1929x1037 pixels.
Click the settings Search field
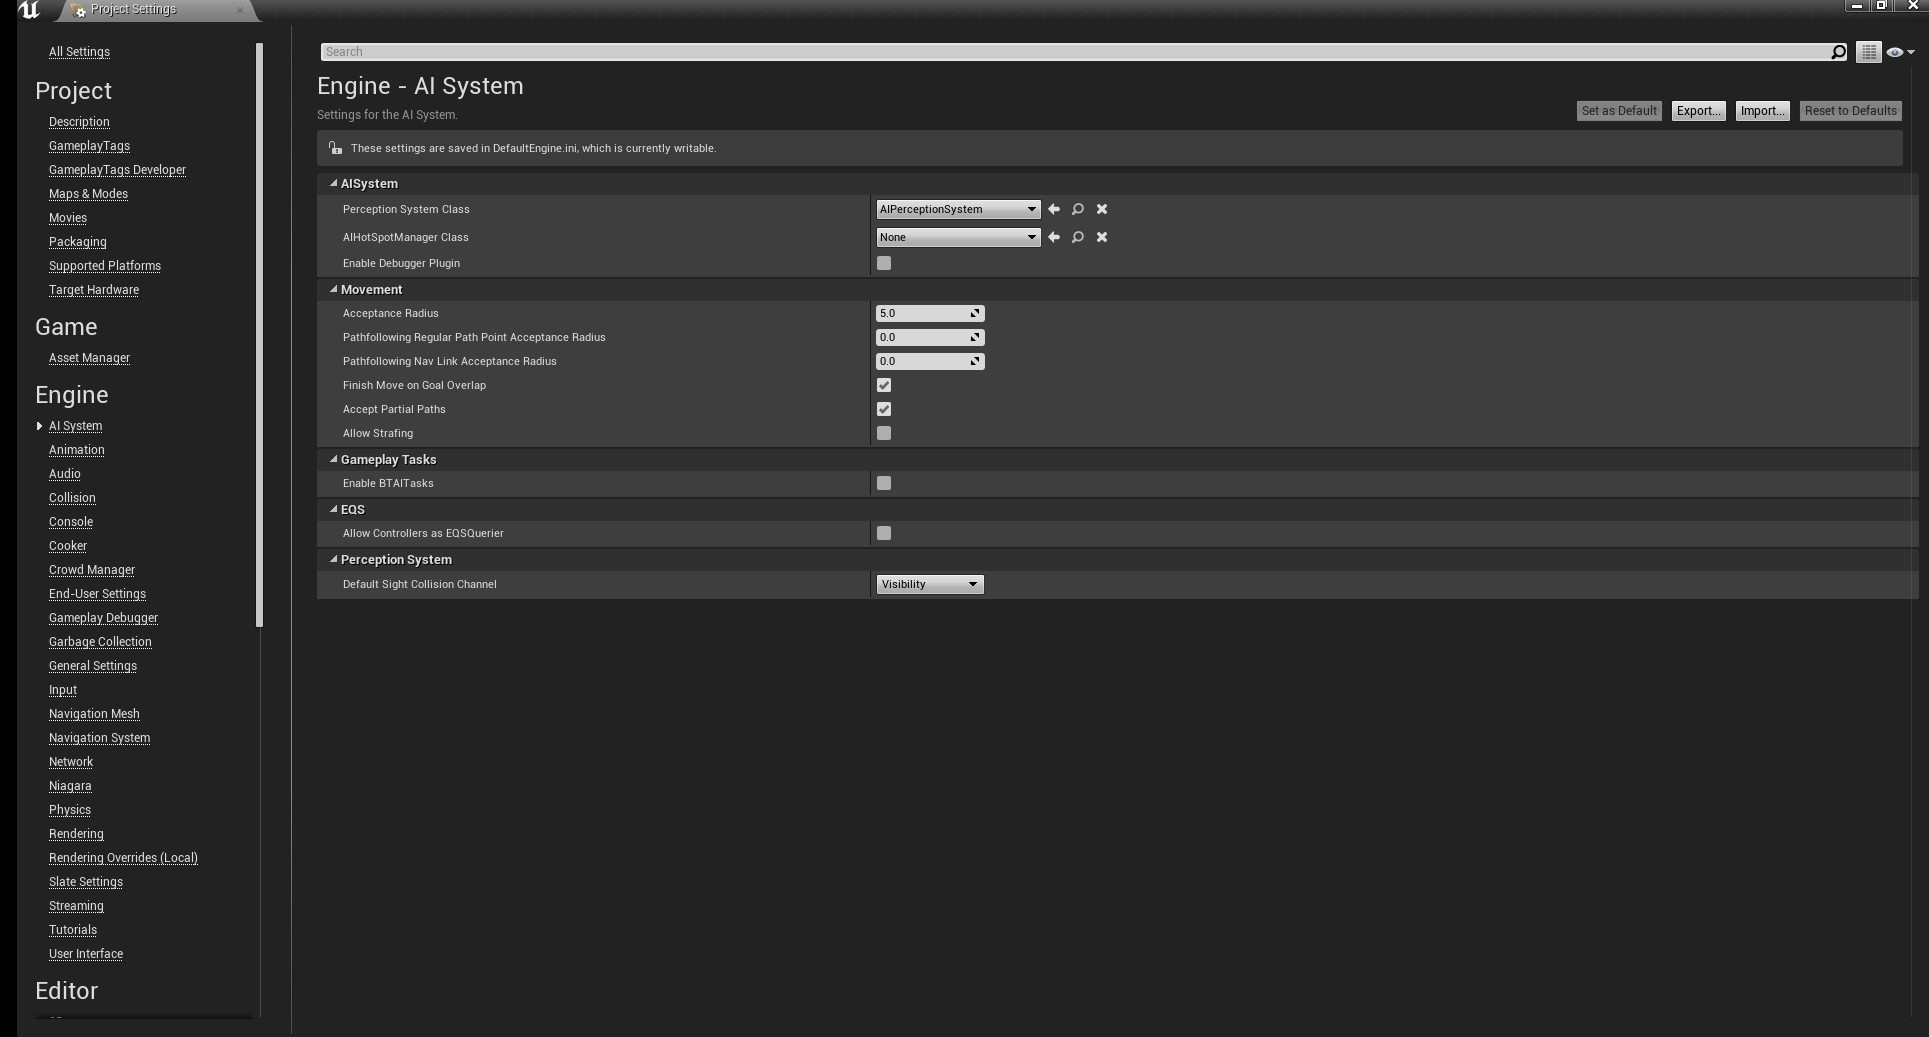pyautogui.click(x=1075, y=52)
